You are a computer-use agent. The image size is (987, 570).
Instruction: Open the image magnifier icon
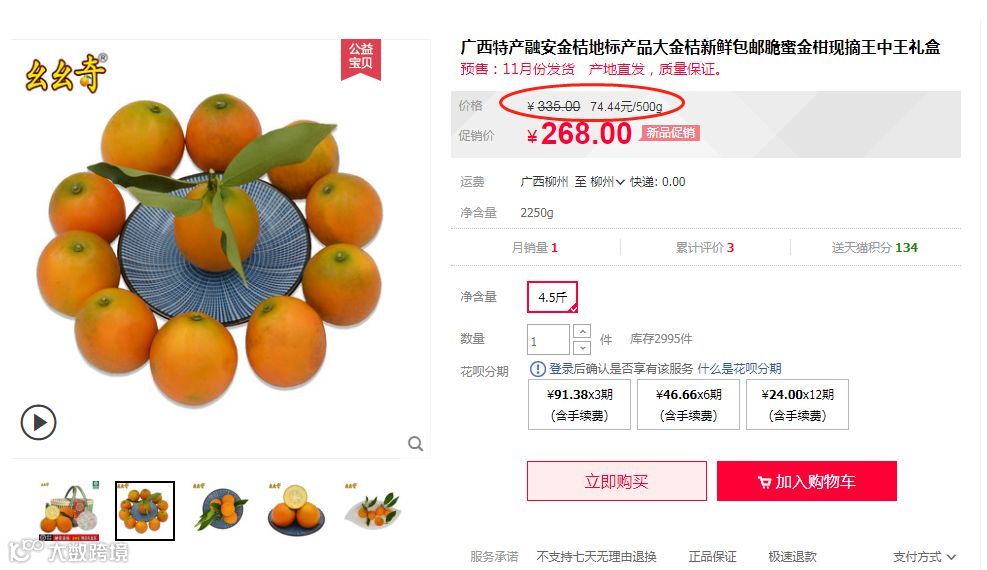[x=415, y=444]
